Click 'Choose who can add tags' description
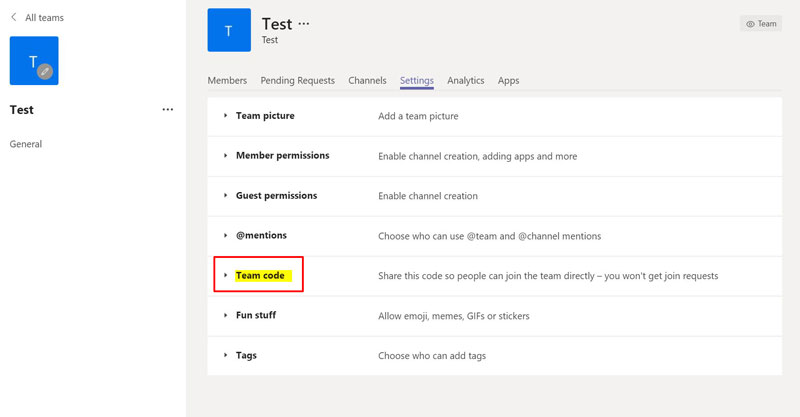The height and width of the screenshot is (417, 800). pos(432,356)
